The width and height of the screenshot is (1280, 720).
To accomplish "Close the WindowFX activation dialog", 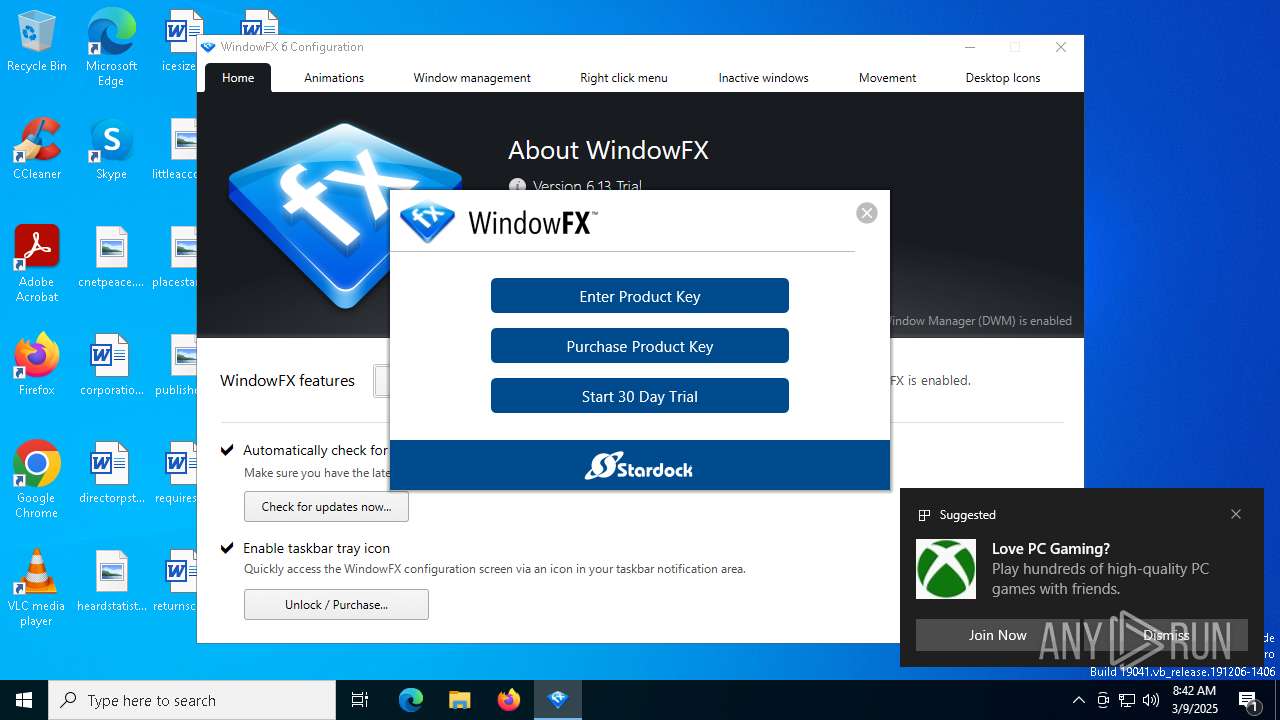I will [867, 213].
